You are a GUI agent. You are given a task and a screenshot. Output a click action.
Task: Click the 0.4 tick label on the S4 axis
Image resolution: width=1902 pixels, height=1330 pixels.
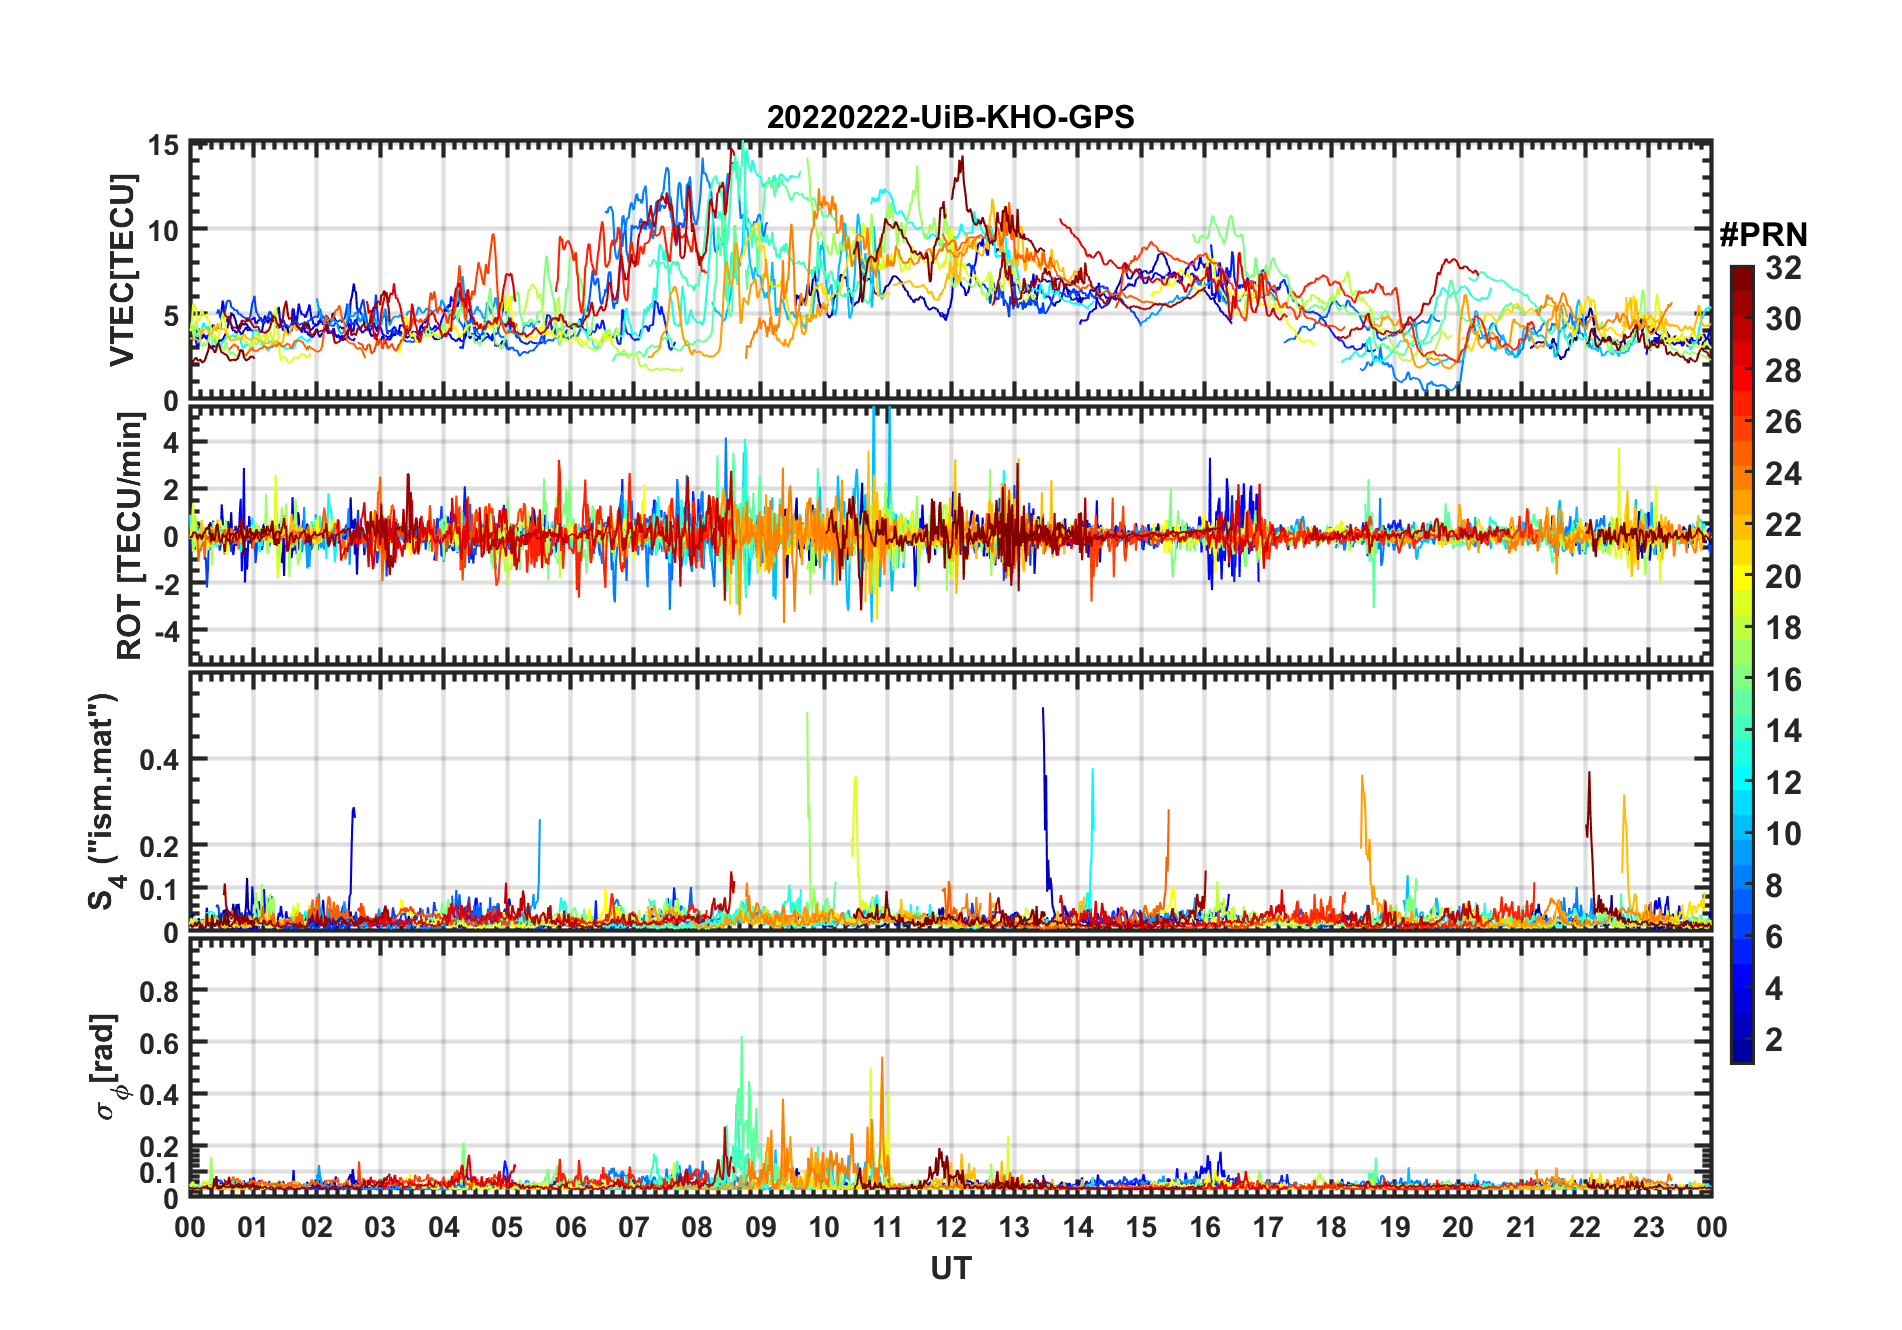[159, 760]
